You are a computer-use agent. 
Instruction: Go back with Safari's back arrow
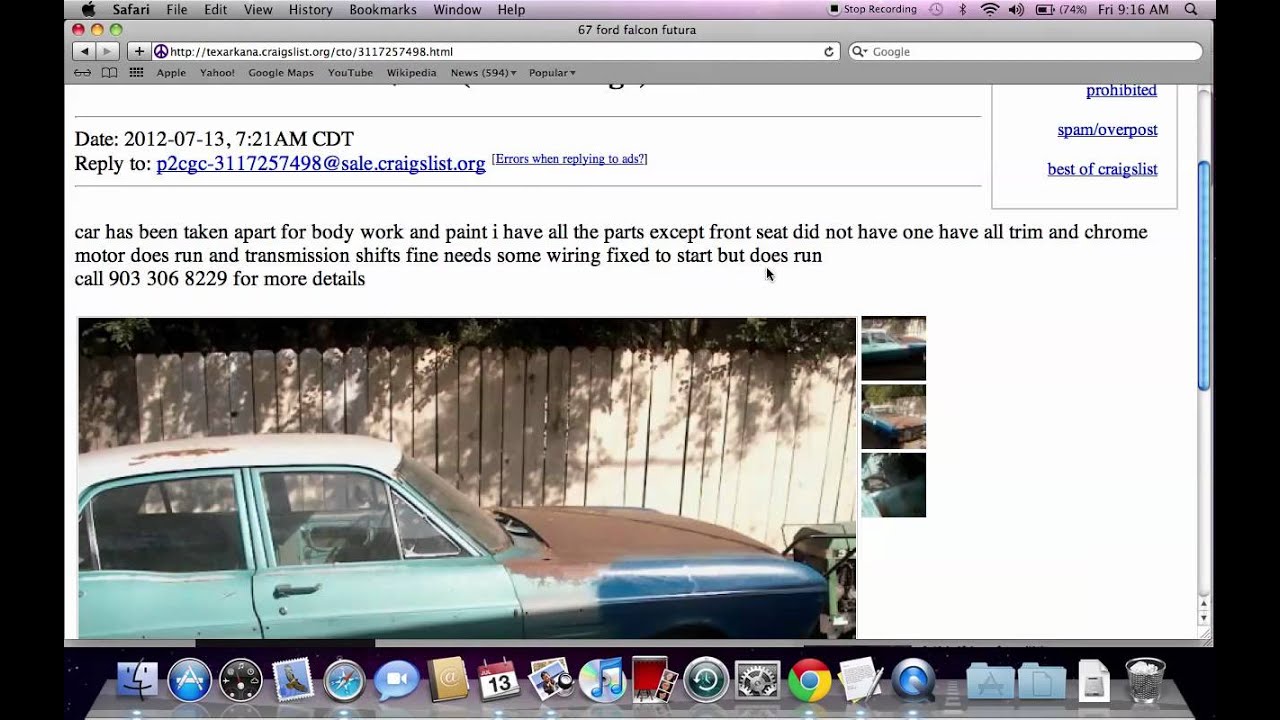click(84, 51)
